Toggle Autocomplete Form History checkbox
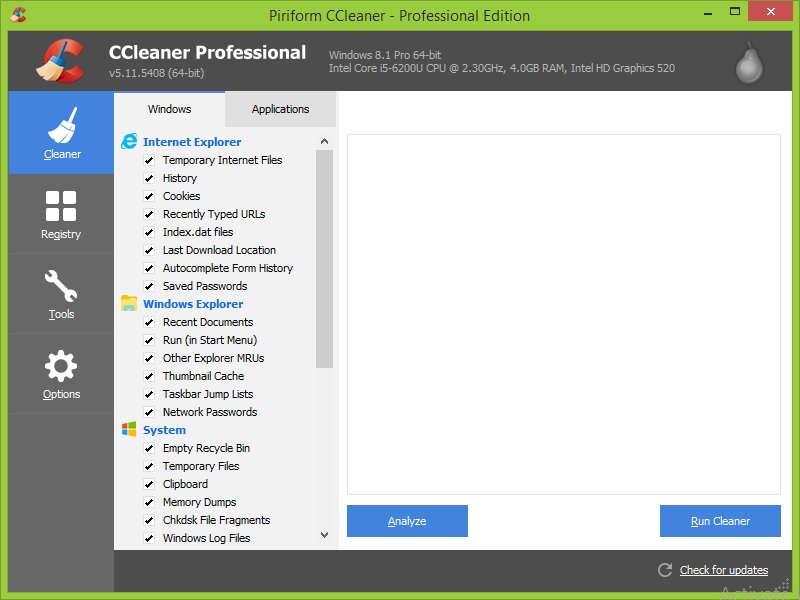 pyautogui.click(x=149, y=268)
